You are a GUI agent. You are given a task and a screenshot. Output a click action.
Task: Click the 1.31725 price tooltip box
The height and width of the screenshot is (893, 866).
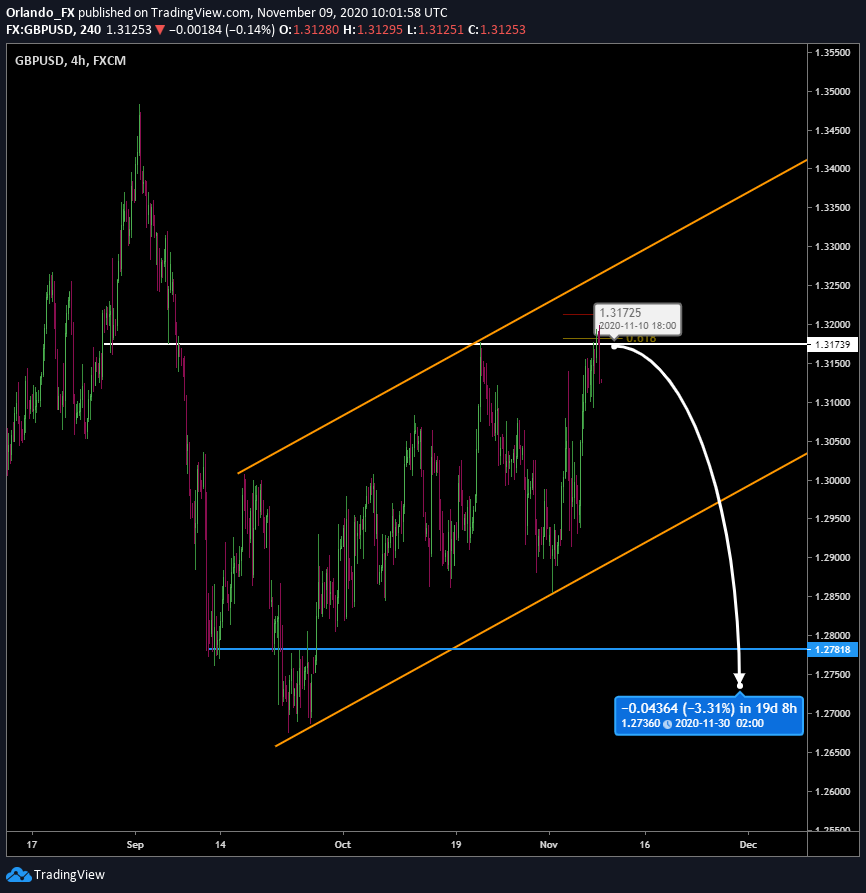click(x=637, y=319)
